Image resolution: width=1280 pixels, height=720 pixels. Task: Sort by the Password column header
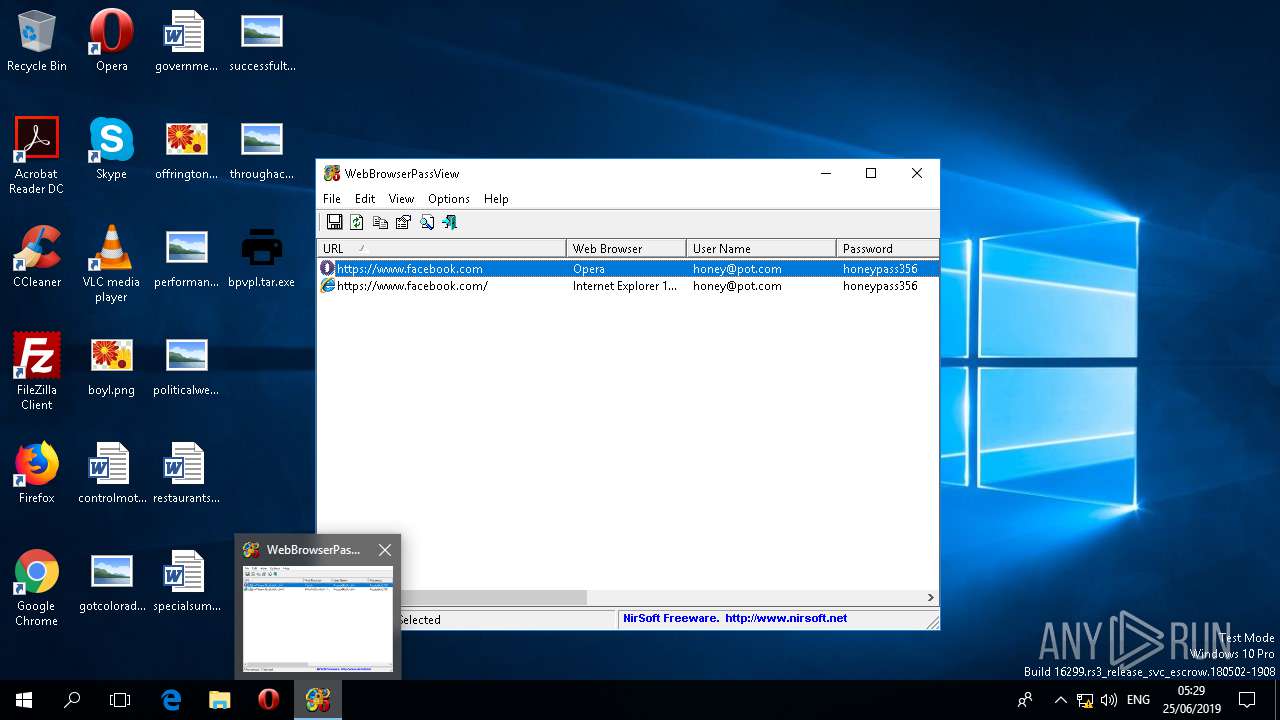pyautogui.click(x=887, y=248)
